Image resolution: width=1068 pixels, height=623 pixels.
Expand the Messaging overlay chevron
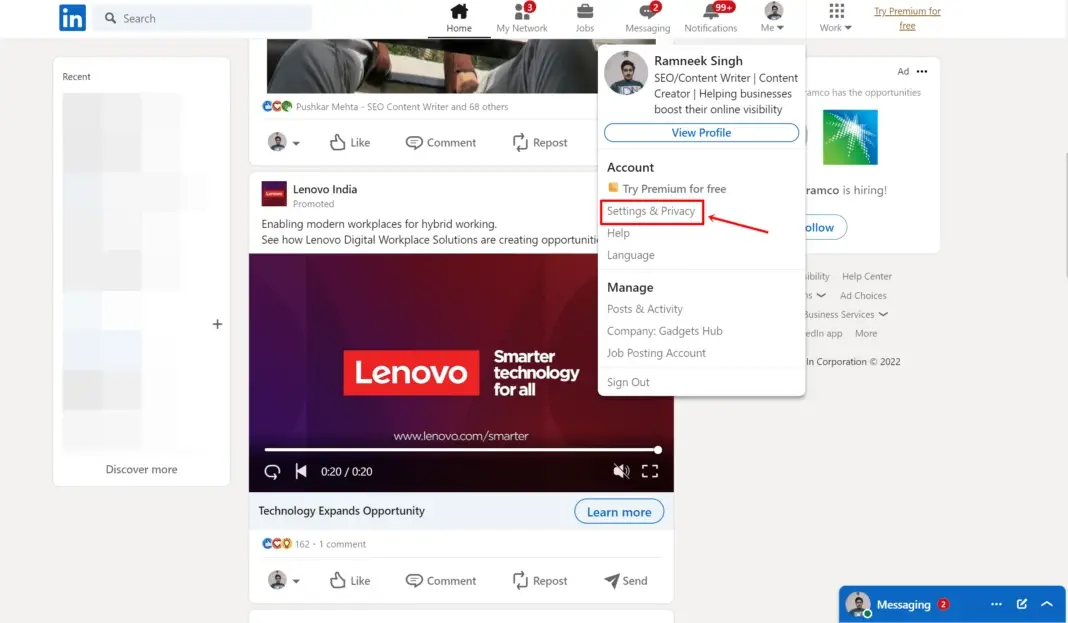[1047, 604]
